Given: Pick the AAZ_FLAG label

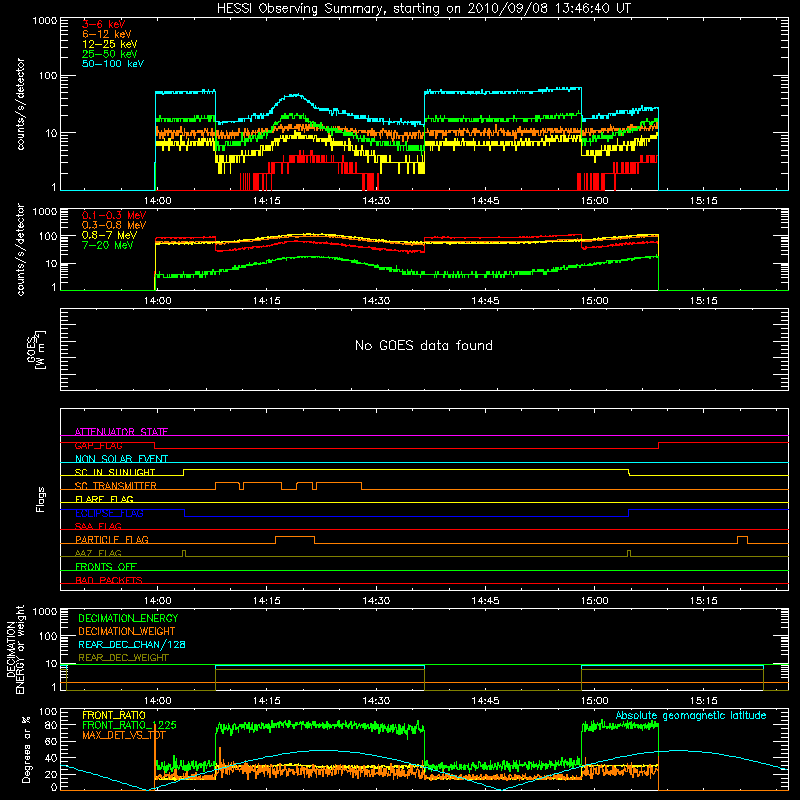Looking at the screenshot, I should coord(98,553).
